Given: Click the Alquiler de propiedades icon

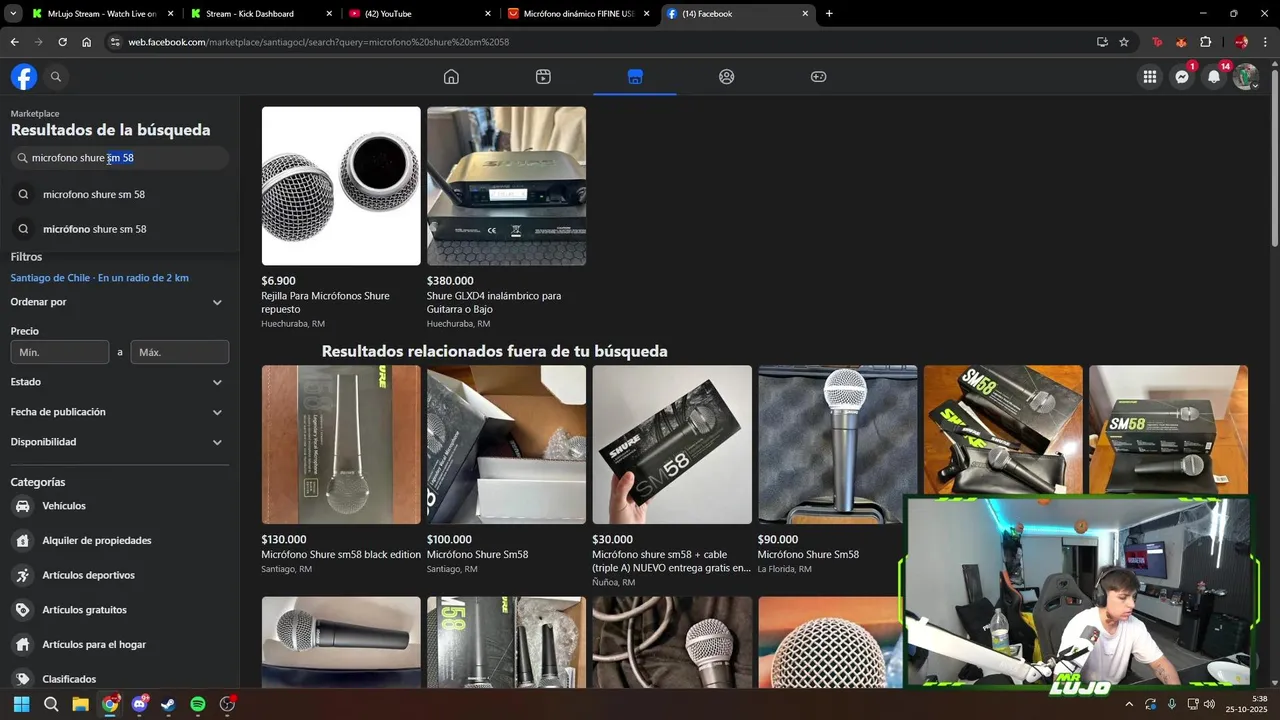Looking at the screenshot, I should click(x=23, y=541).
